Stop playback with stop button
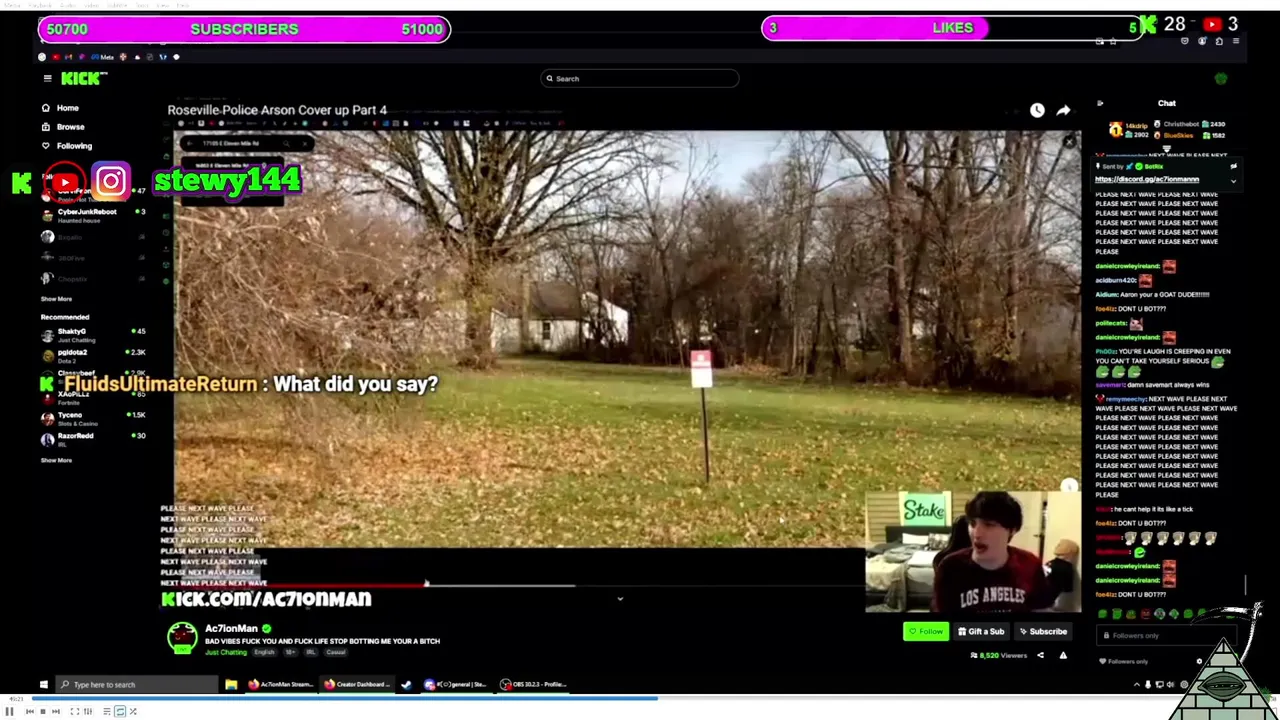Viewport: 1280px width, 720px height. [x=43, y=711]
